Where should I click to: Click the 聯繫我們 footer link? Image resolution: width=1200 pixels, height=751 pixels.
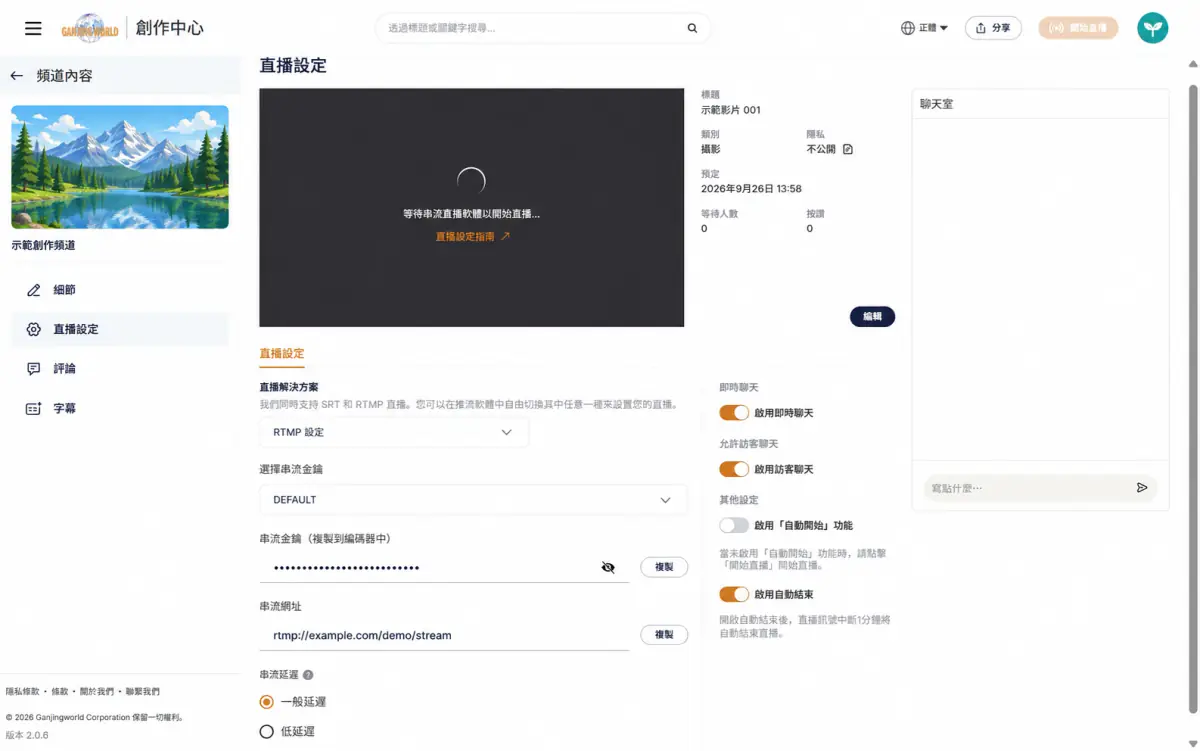(x=142, y=692)
